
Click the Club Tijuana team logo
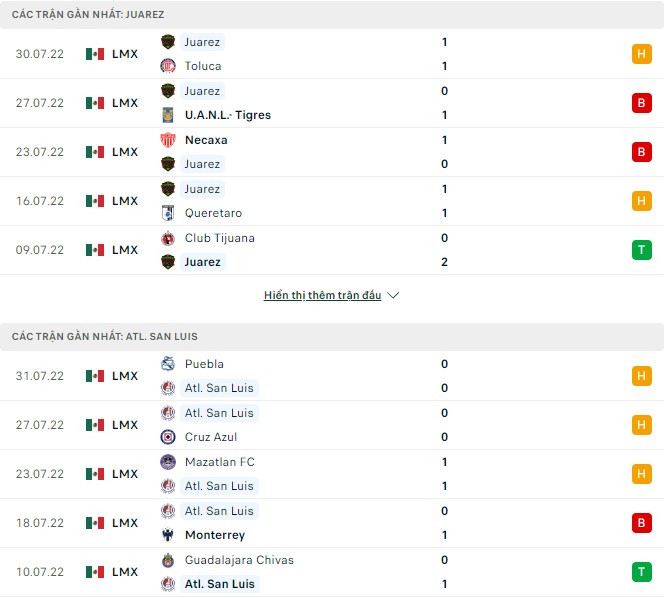click(x=168, y=238)
